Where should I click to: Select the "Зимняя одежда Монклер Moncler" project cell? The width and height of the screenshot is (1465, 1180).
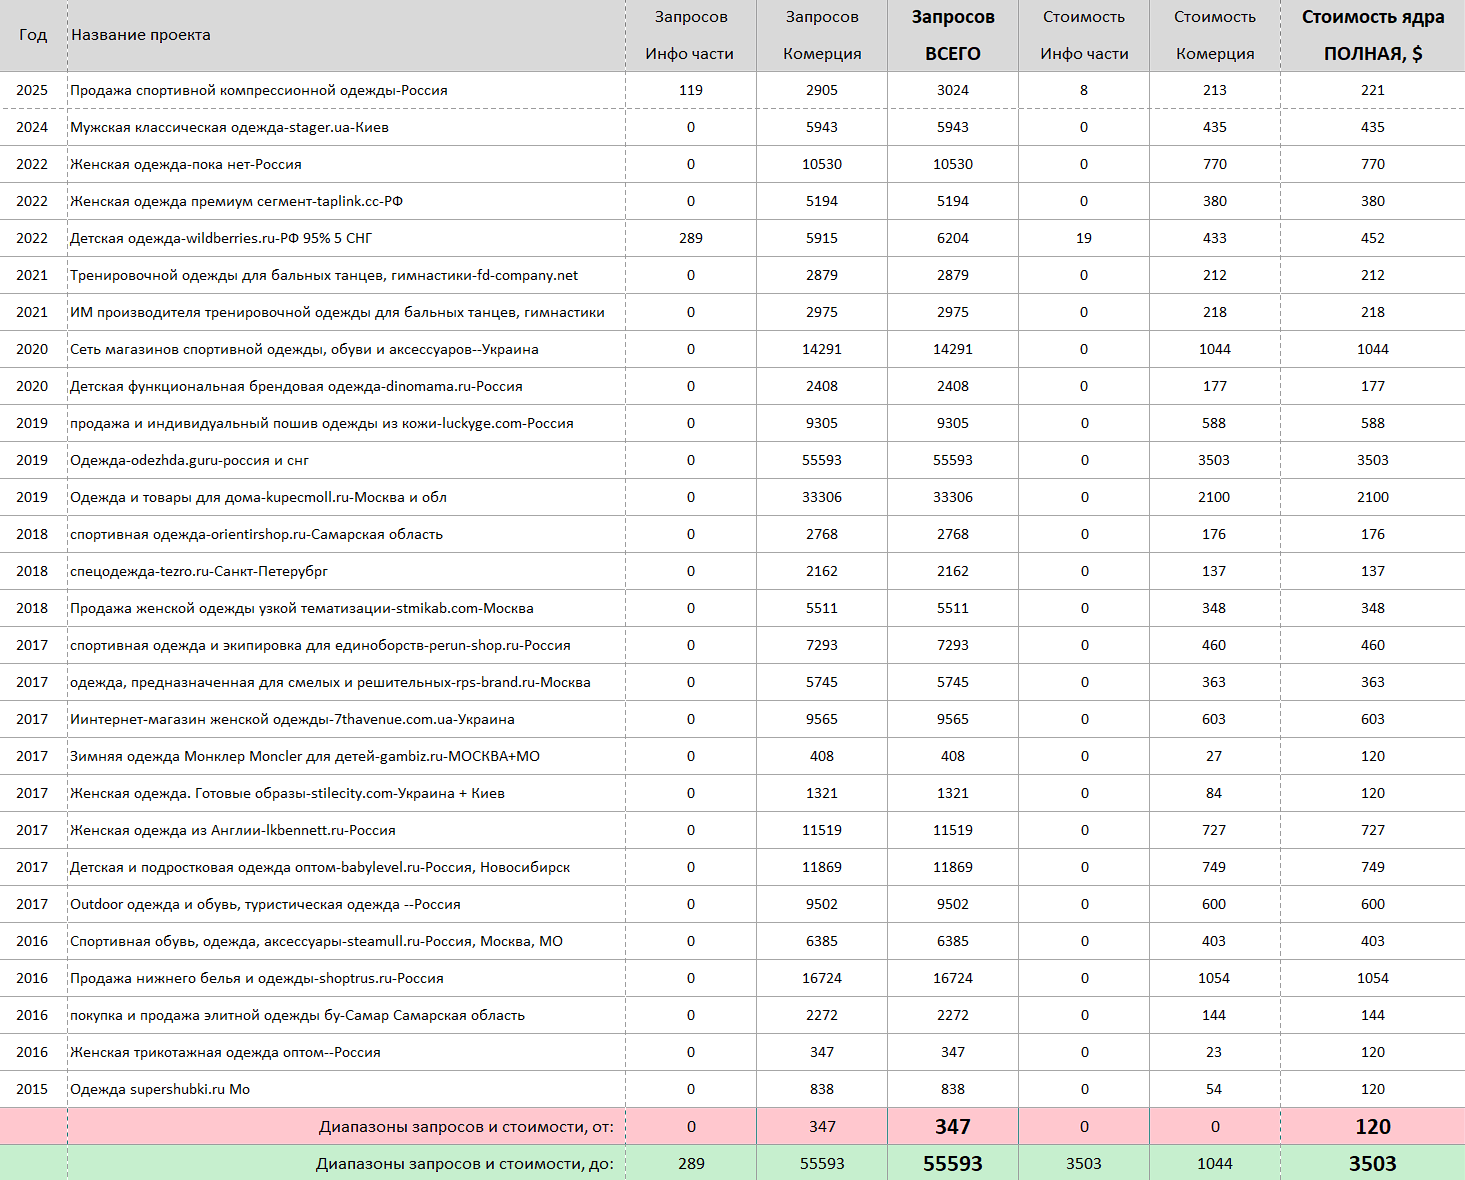point(304,756)
